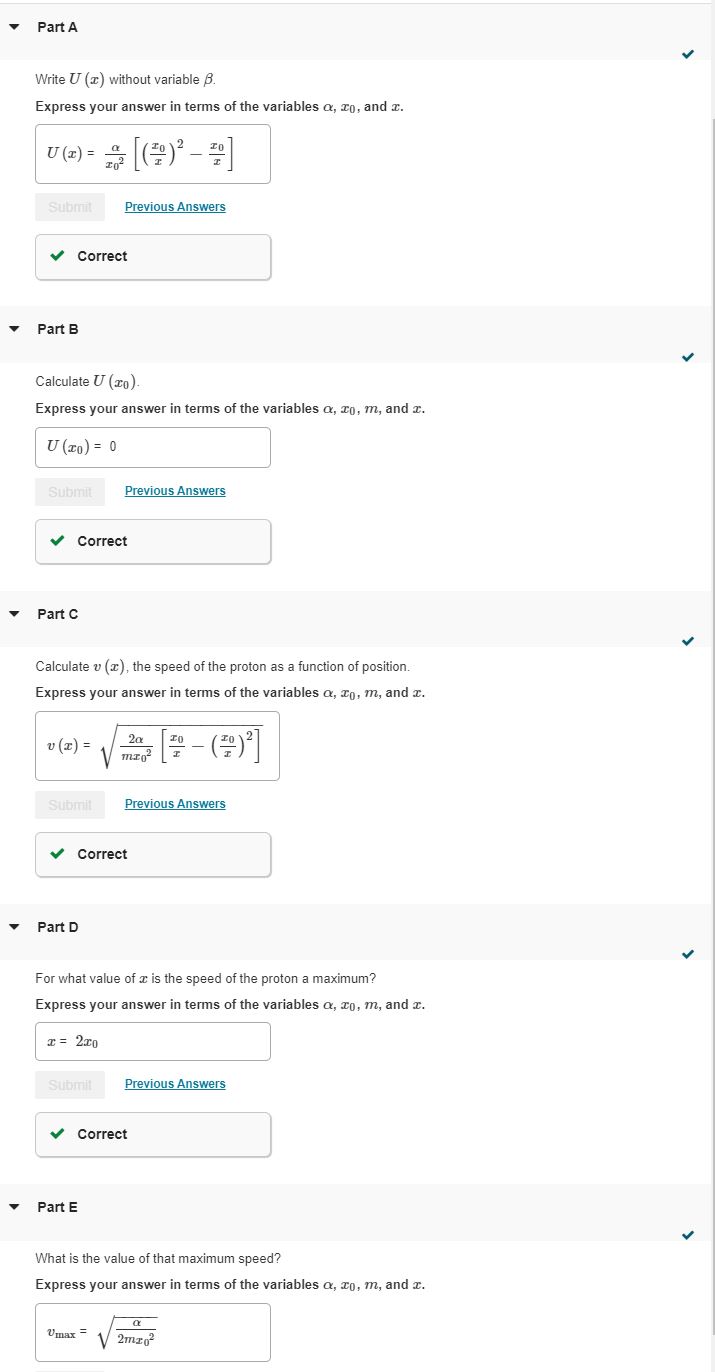The width and height of the screenshot is (715, 1372).
Task: Click the green checkmark beside Part C header
Action: tap(687, 640)
